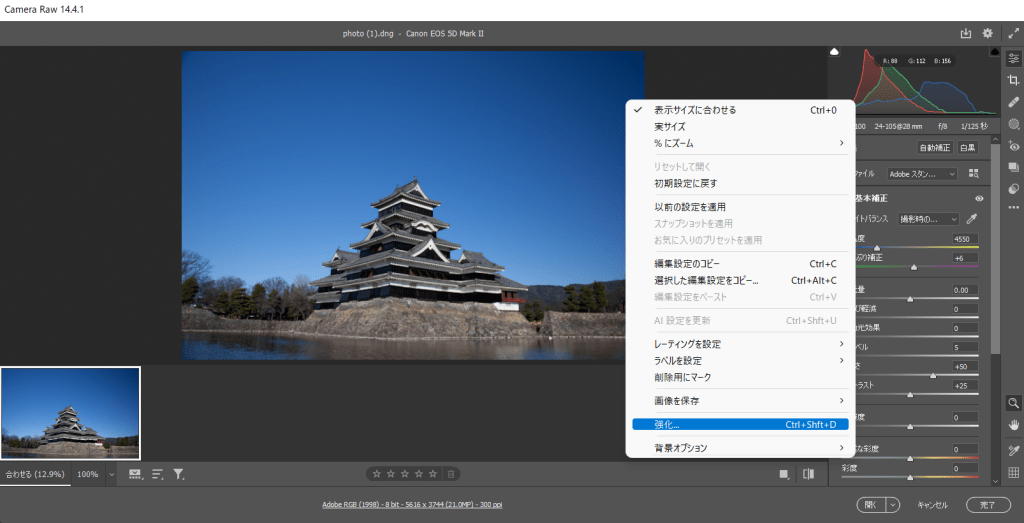Open Camera Raw preferences gear icon
This screenshot has height=523, width=1024.
[988, 33]
